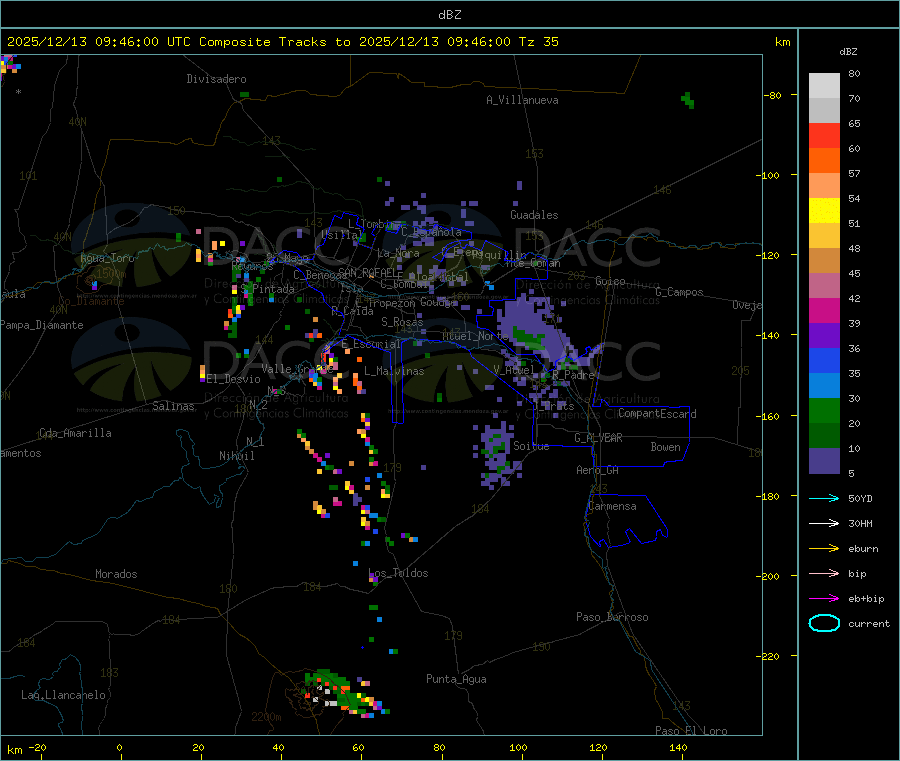This screenshot has height=761, width=900.
Task: Select the Paso_Barroso map label
Action: 612,618
